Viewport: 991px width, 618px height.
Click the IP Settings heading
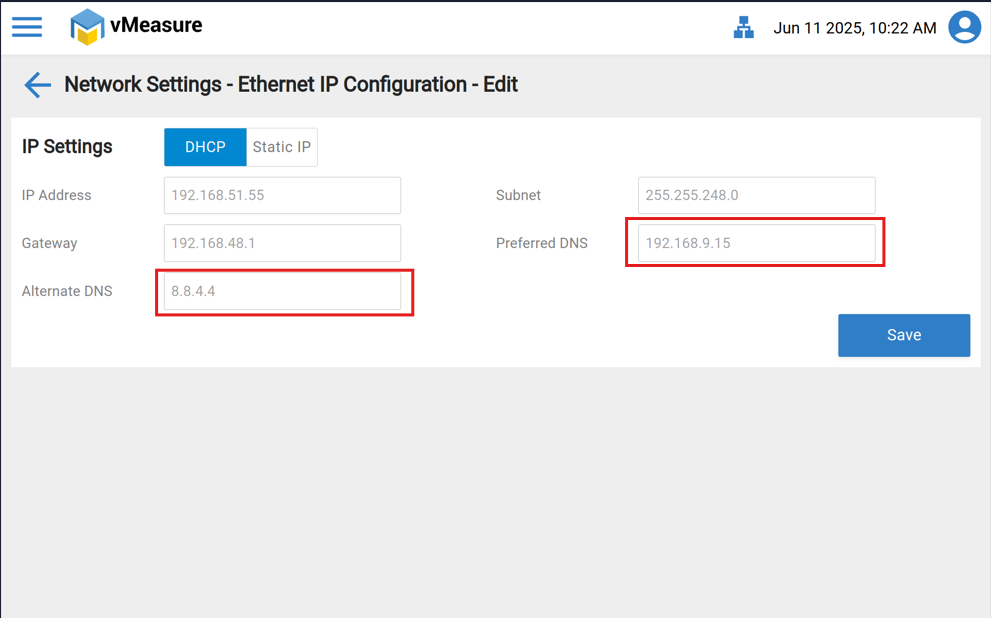point(67,147)
